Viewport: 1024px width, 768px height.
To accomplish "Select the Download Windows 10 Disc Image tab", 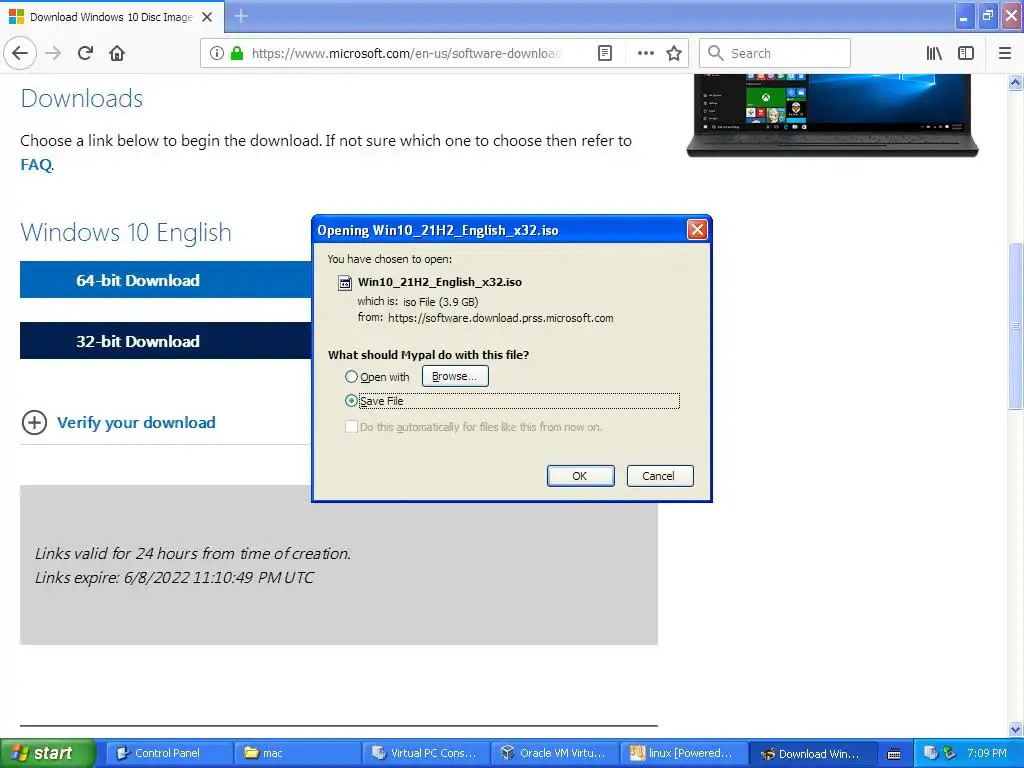I will [x=111, y=17].
